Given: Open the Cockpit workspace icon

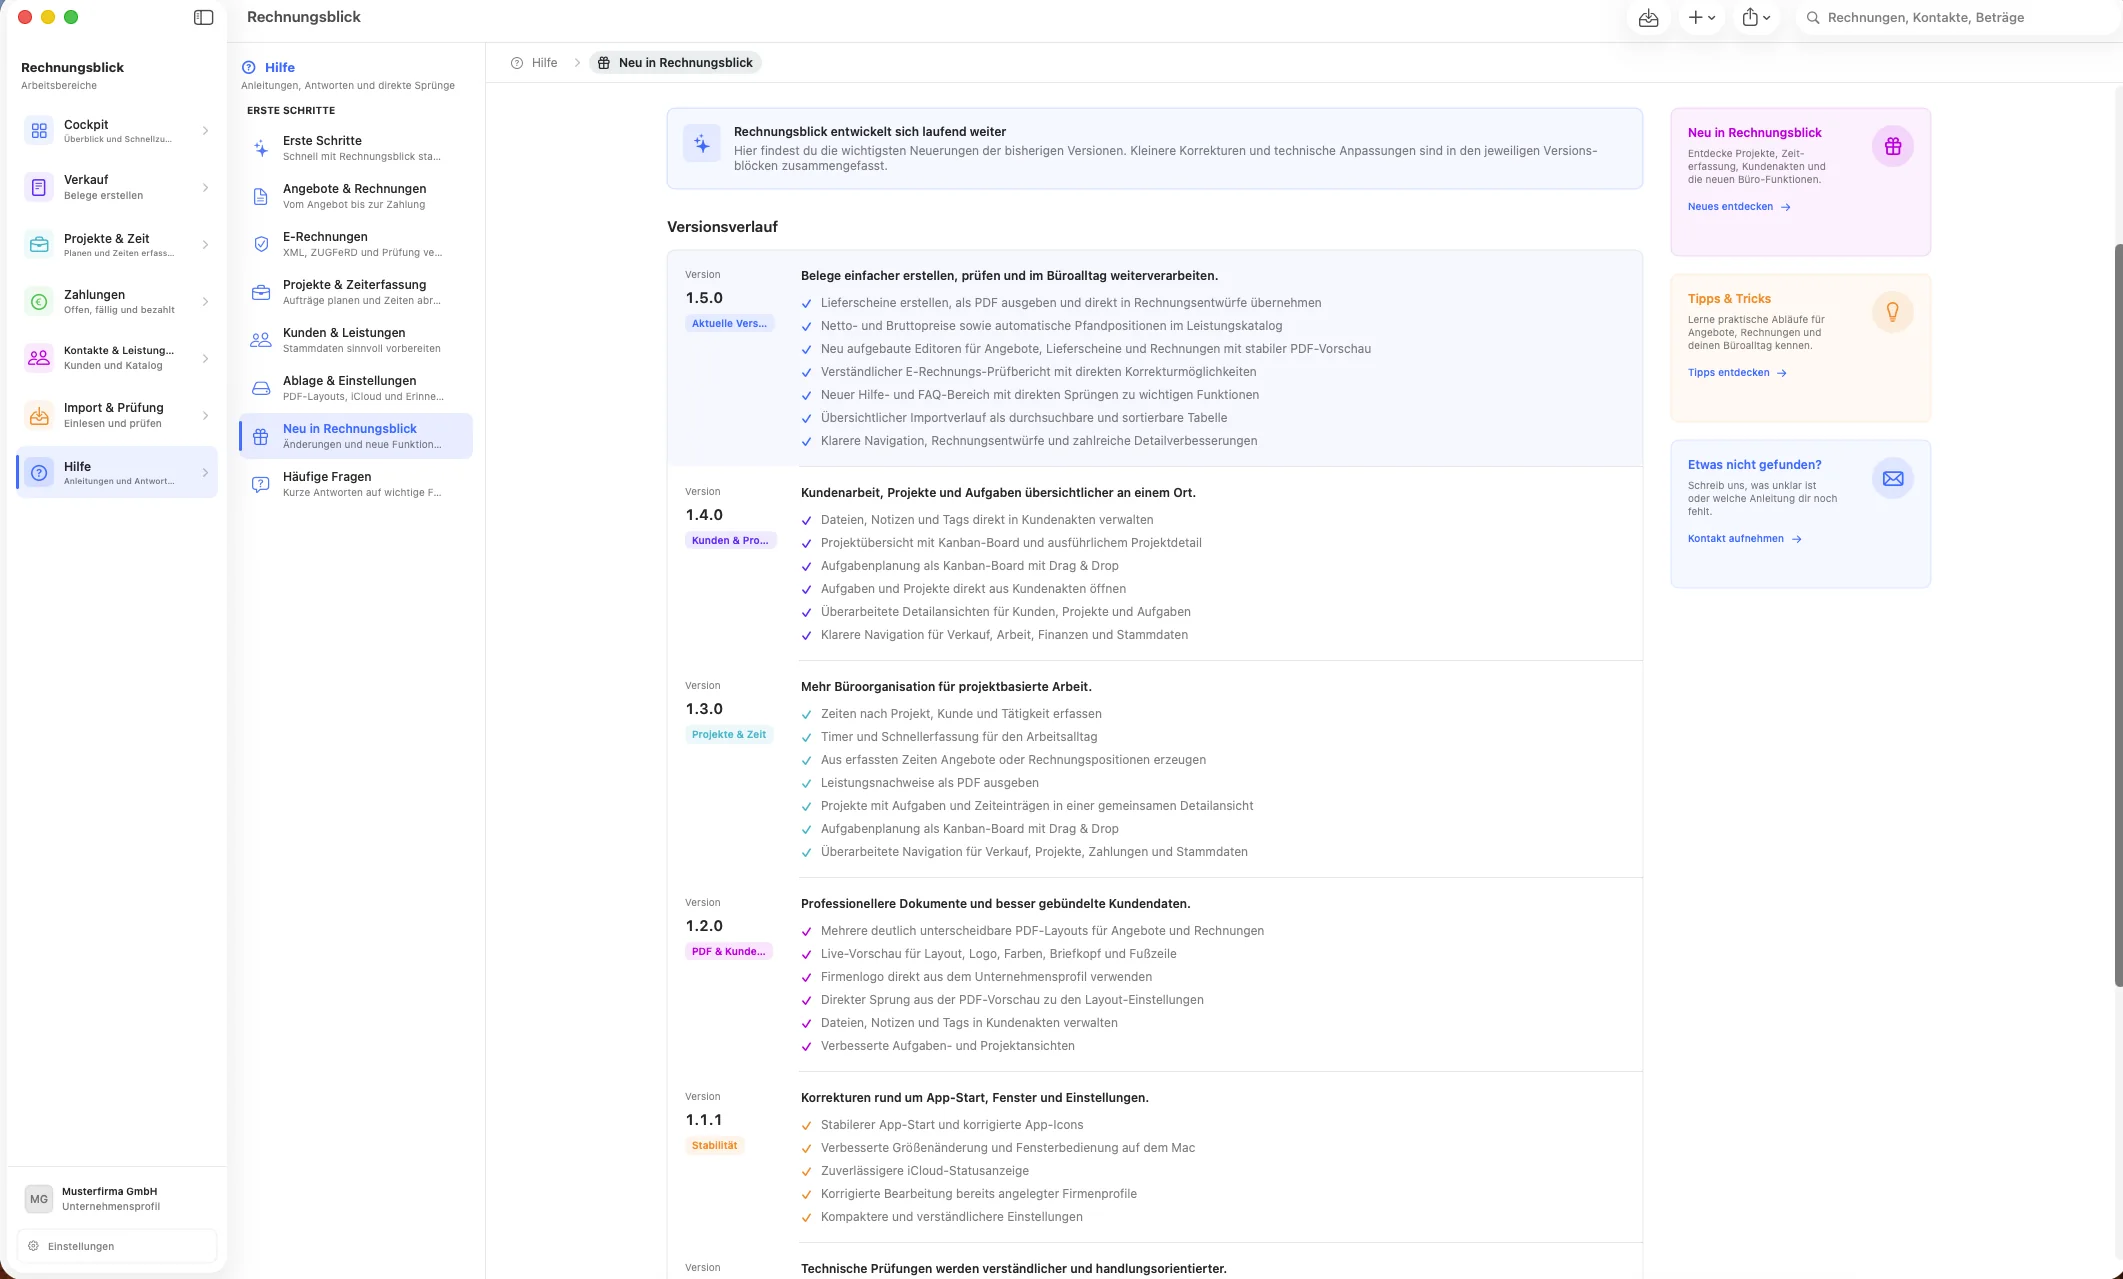Looking at the screenshot, I should click(x=39, y=131).
